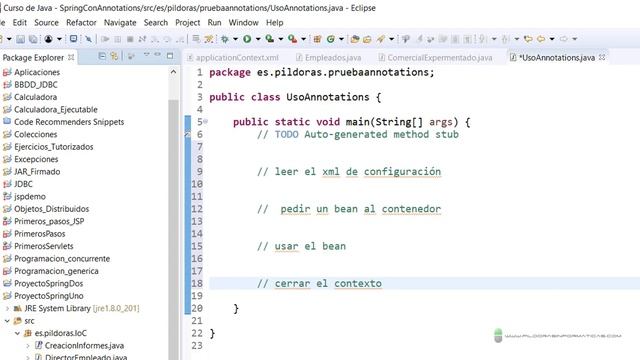Screen dimensions: 640x360
Task: Click the Suspend debug icon
Action: click(x=118, y=39)
